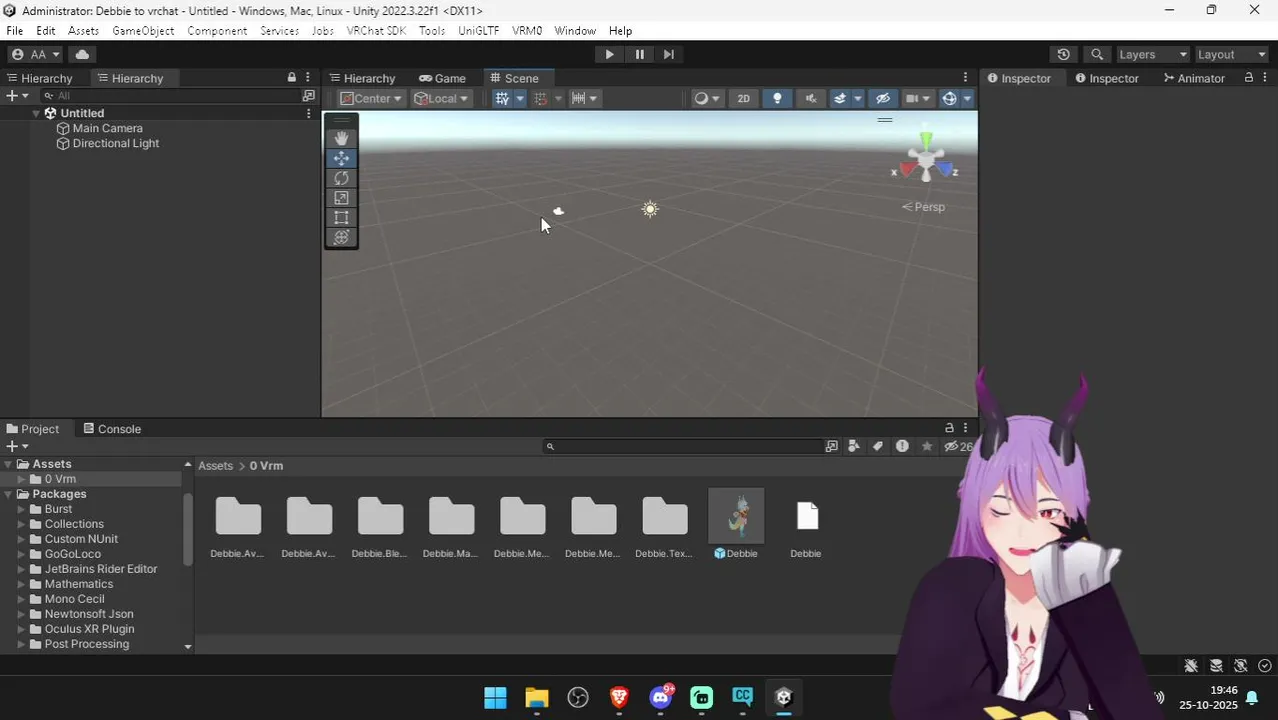Open the Hierarchy create plus dropdown

pos(17,96)
